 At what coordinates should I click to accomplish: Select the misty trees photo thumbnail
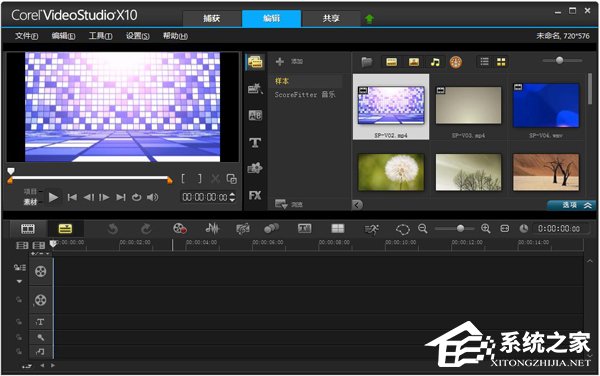pyautogui.click(x=468, y=172)
